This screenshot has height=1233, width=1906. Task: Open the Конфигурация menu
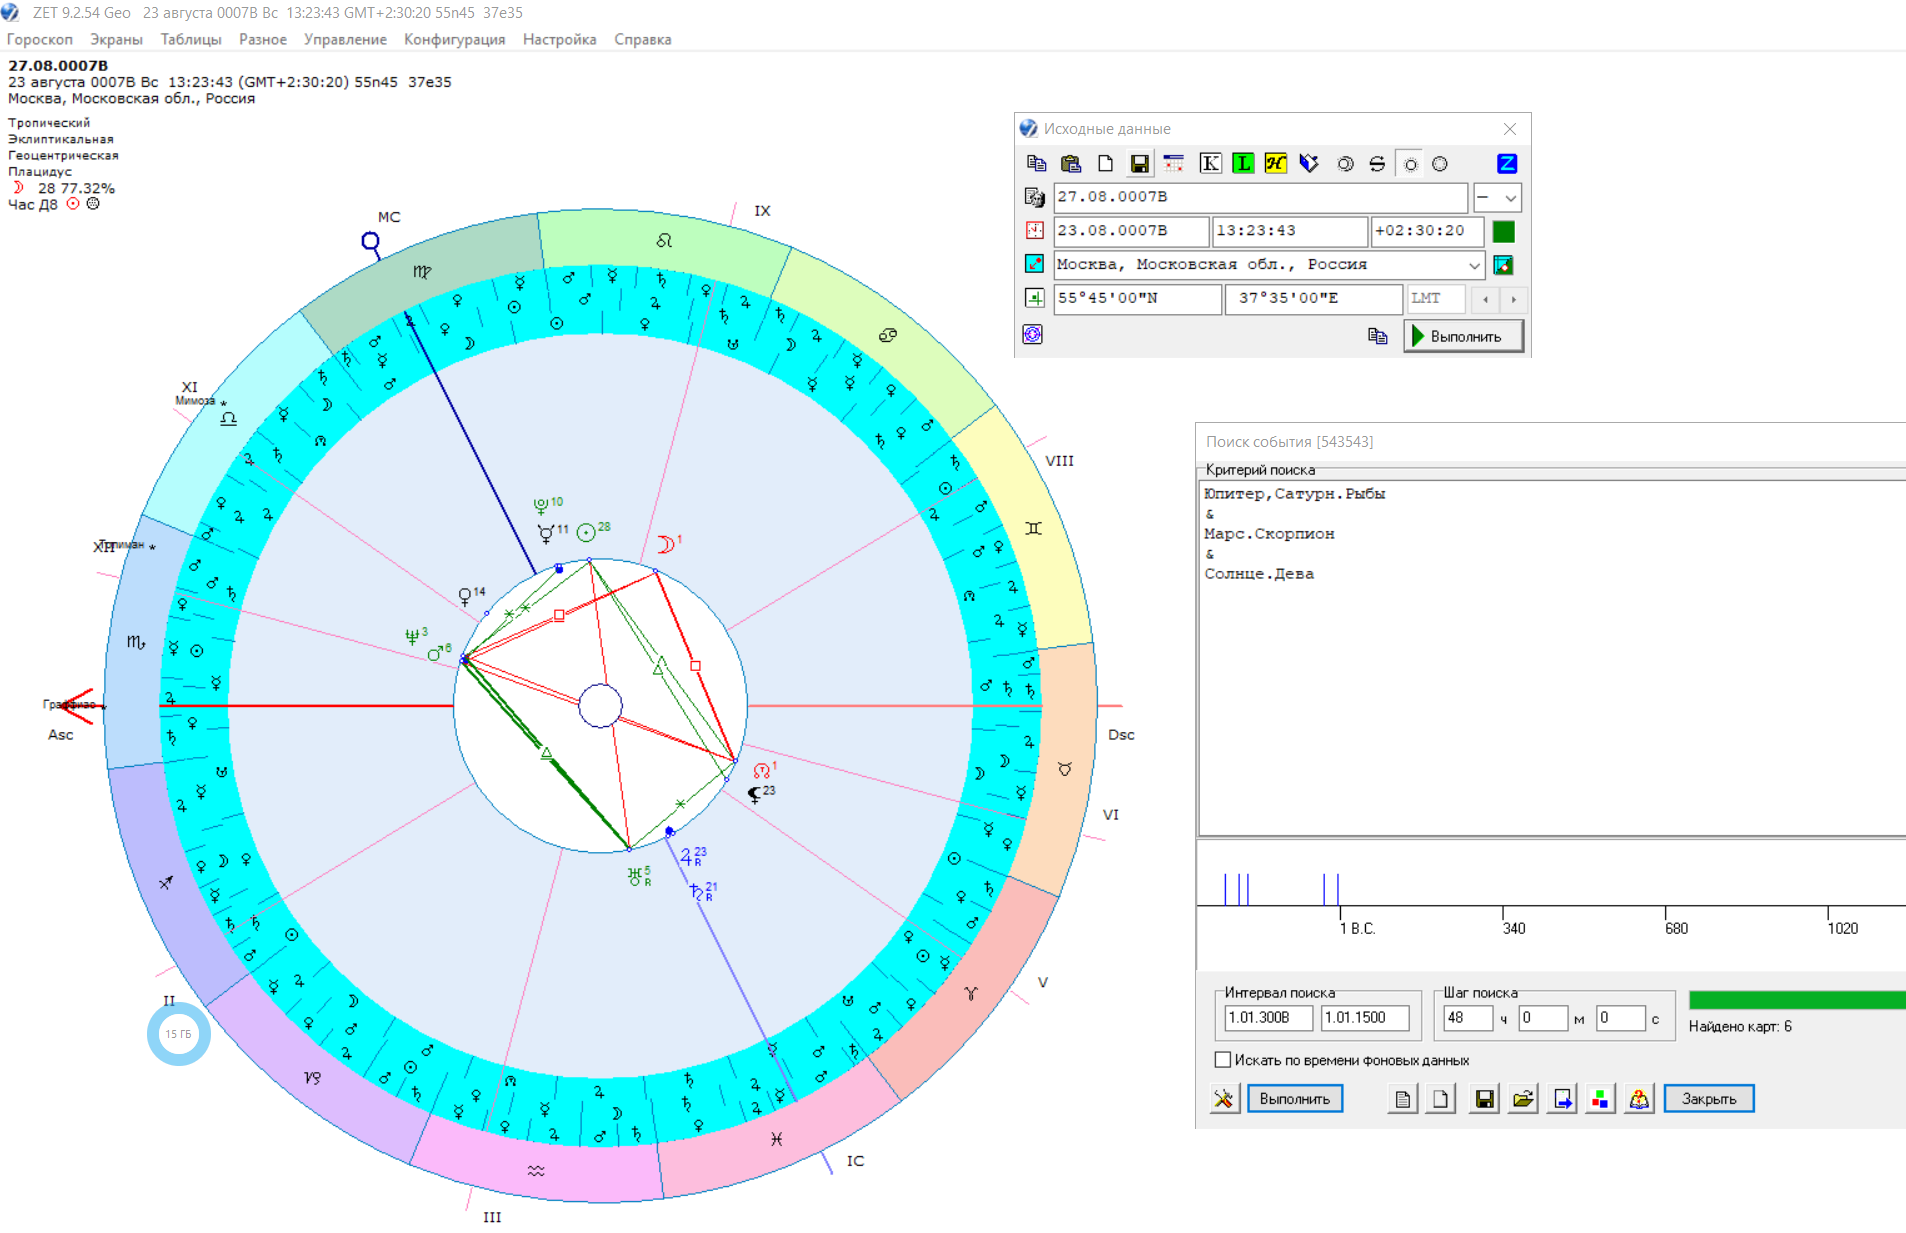pyautogui.click(x=454, y=40)
